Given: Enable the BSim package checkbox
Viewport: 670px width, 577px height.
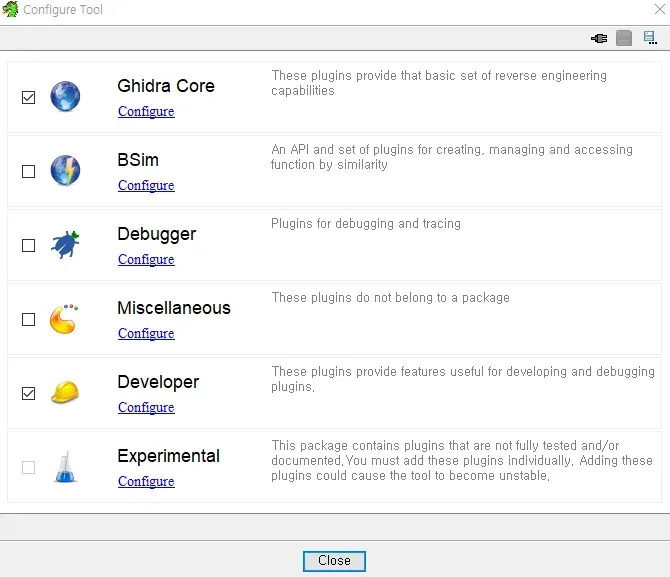Looking at the screenshot, I should click(29, 171).
